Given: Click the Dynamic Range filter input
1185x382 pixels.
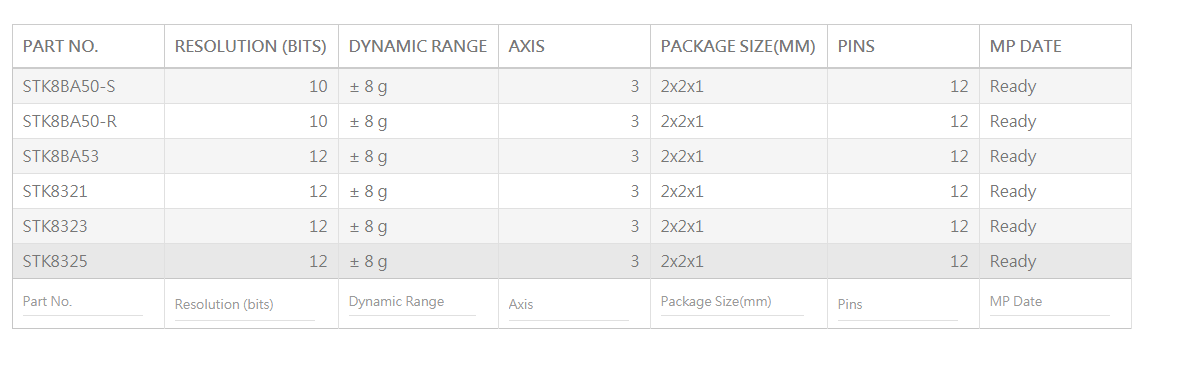Looking at the screenshot, I should coord(412,302).
